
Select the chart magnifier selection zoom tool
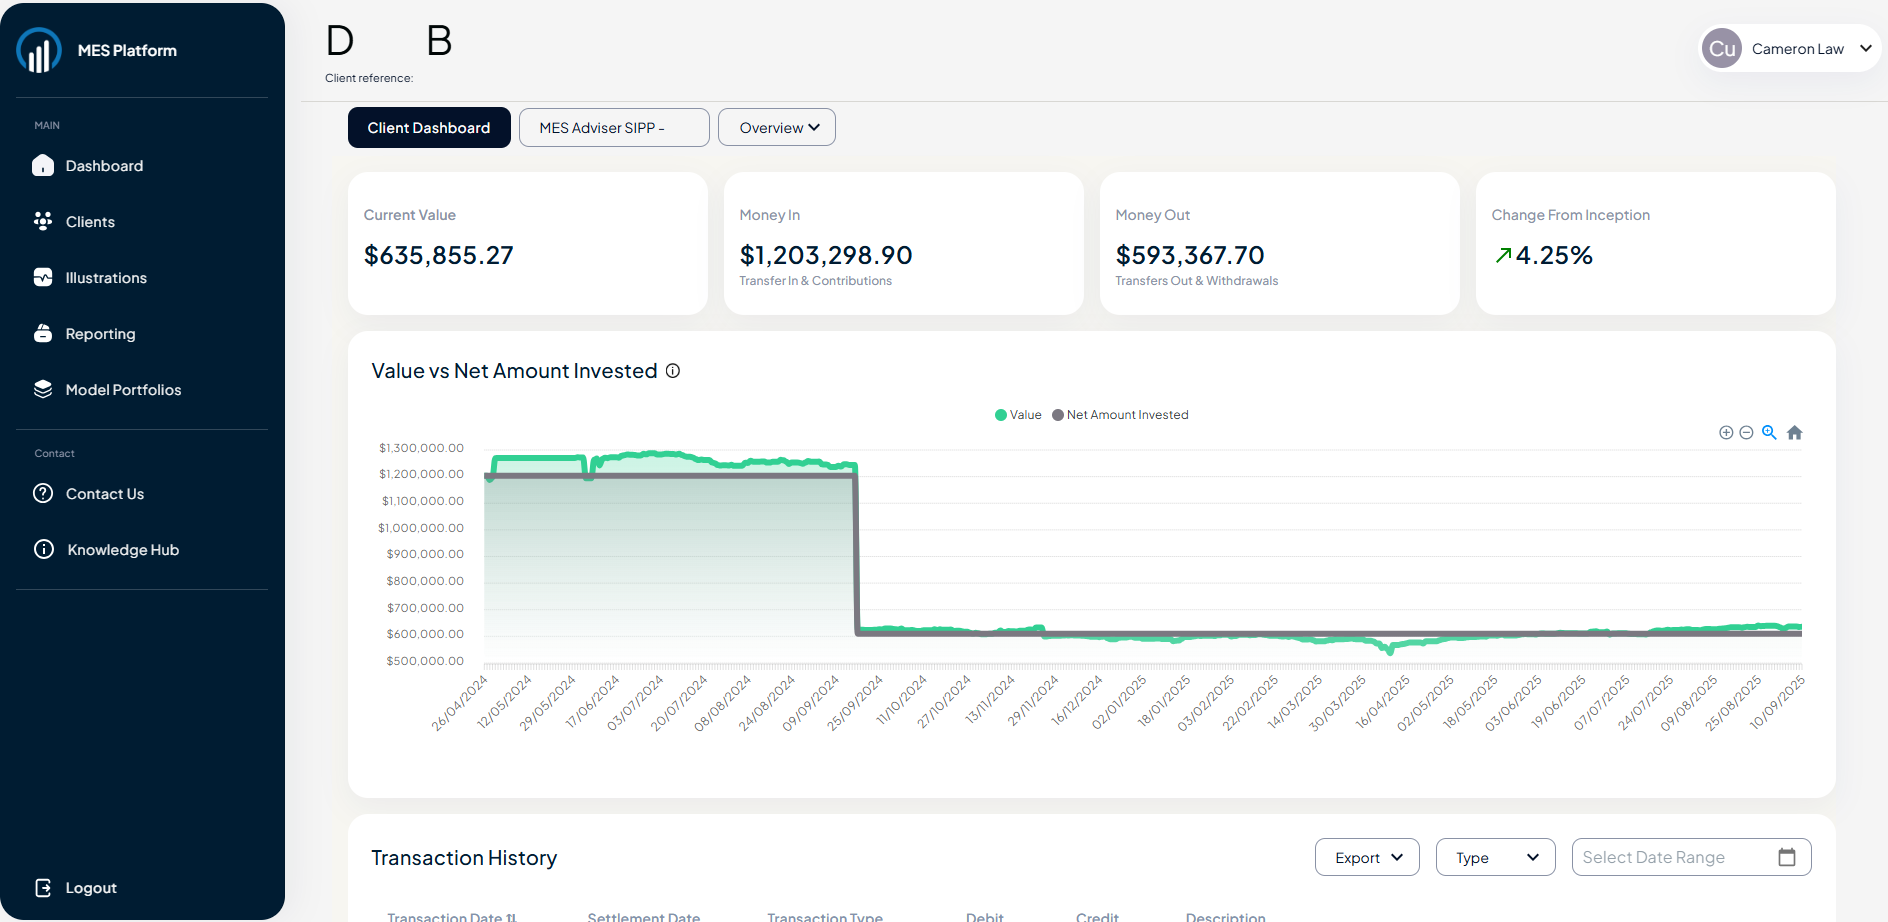[x=1769, y=432]
